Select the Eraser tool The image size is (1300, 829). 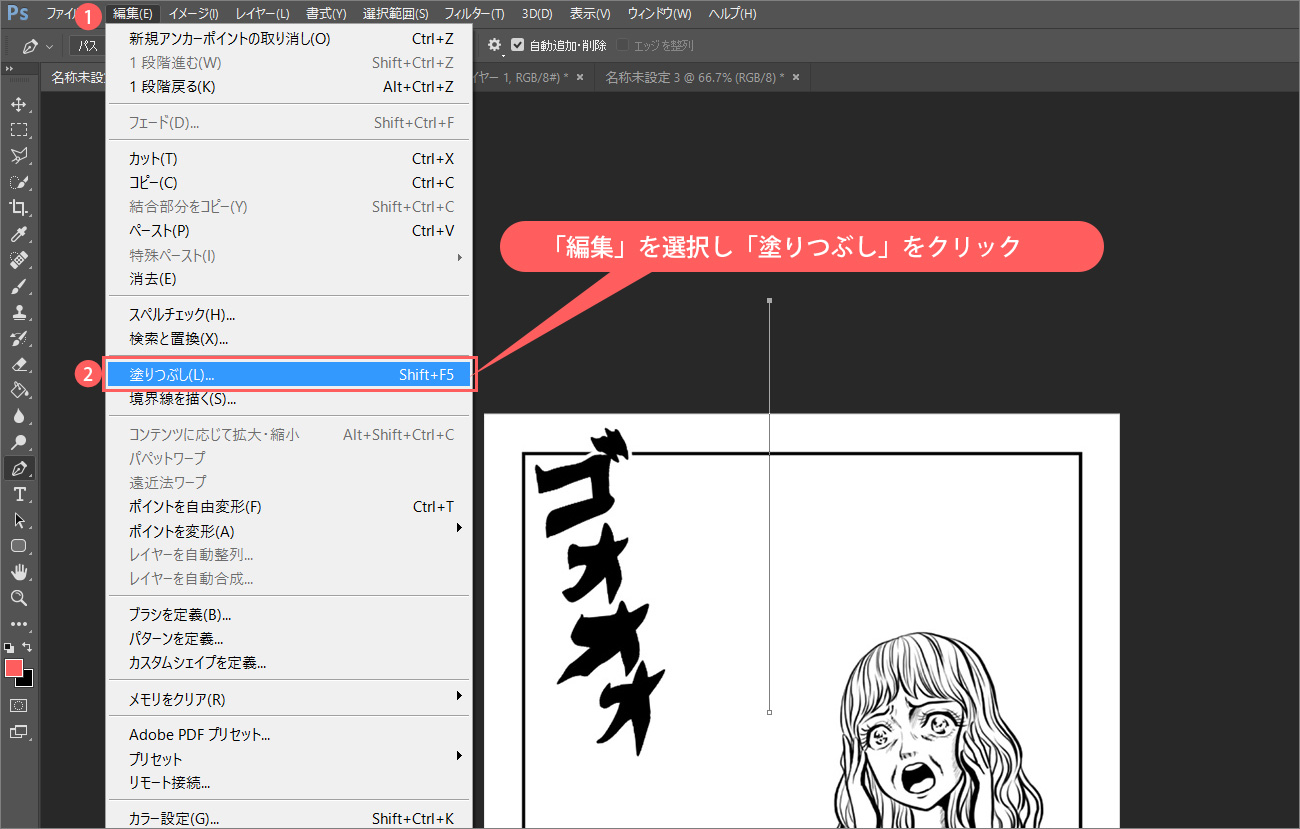tap(18, 364)
